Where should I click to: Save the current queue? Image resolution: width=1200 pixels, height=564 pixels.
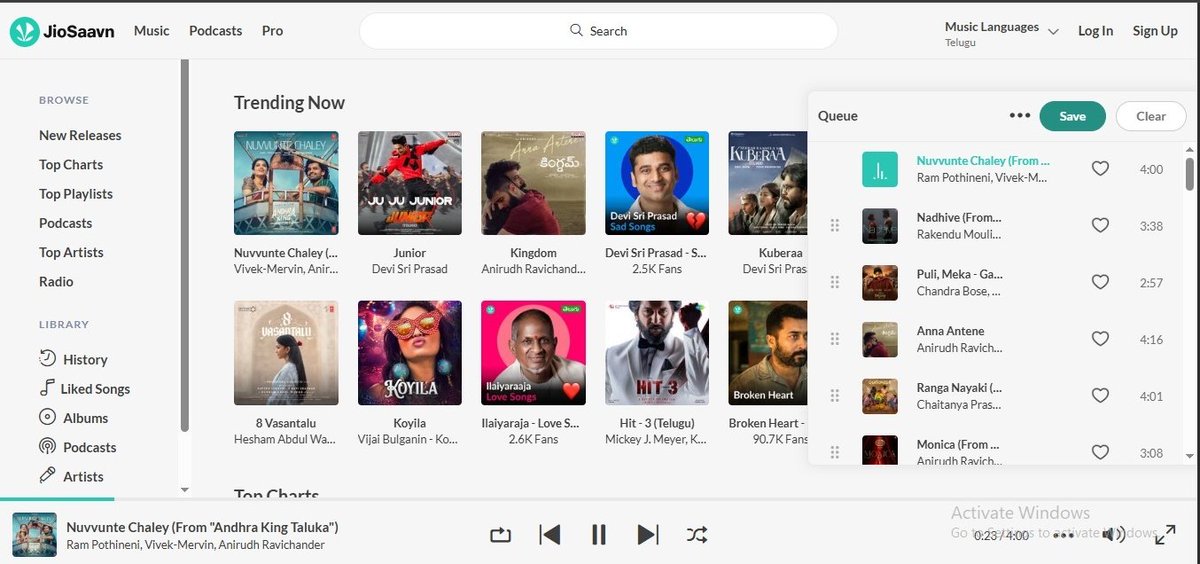point(1072,116)
